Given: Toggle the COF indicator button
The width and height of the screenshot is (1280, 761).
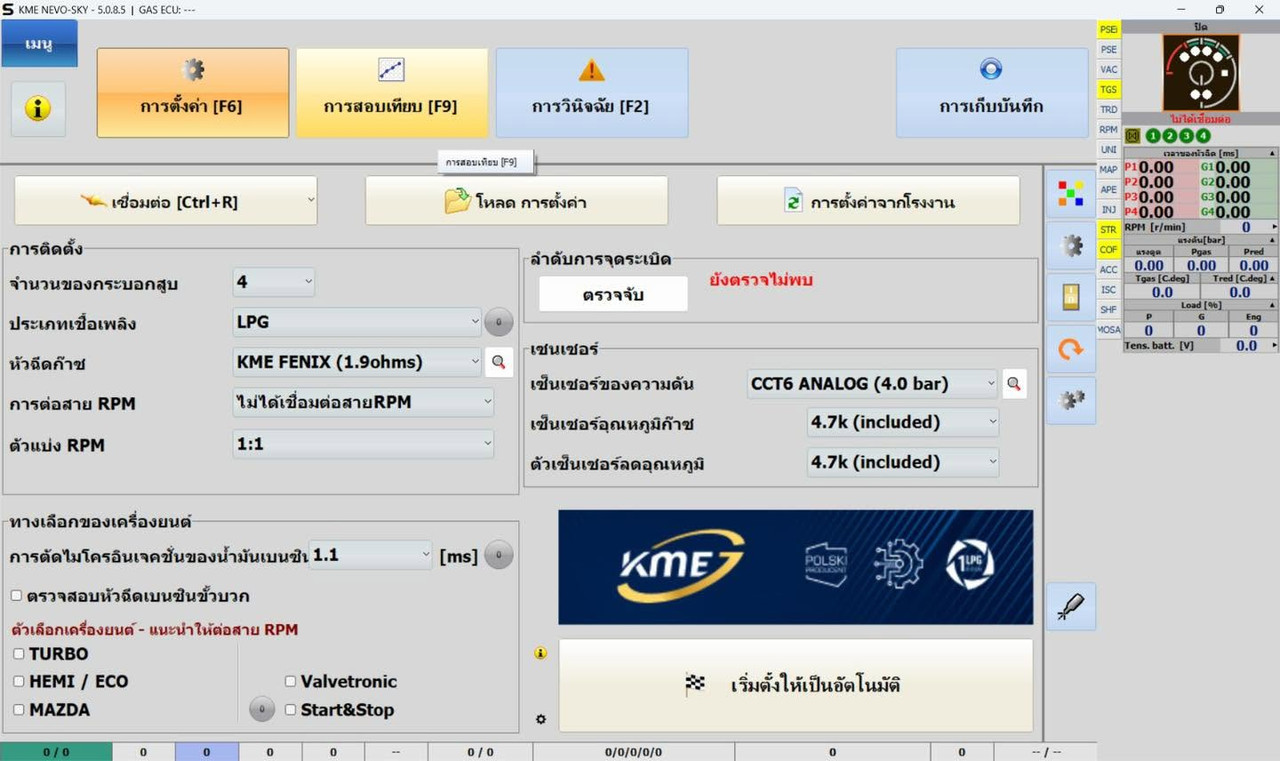Looking at the screenshot, I should [x=1109, y=249].
